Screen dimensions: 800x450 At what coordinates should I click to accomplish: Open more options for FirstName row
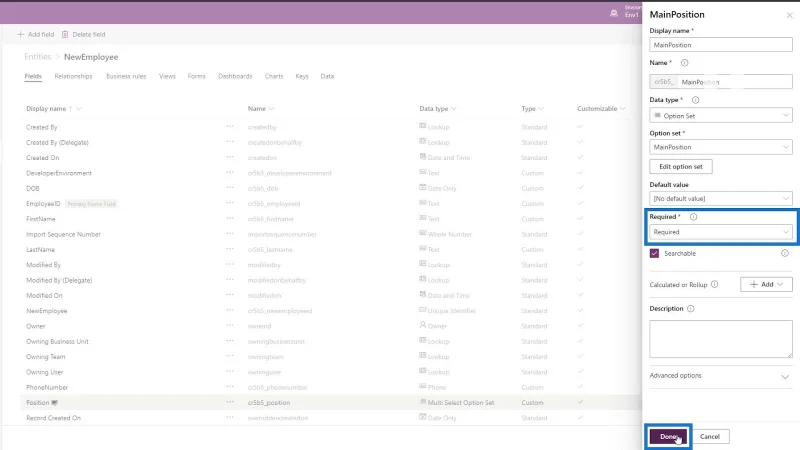point(230,218)
